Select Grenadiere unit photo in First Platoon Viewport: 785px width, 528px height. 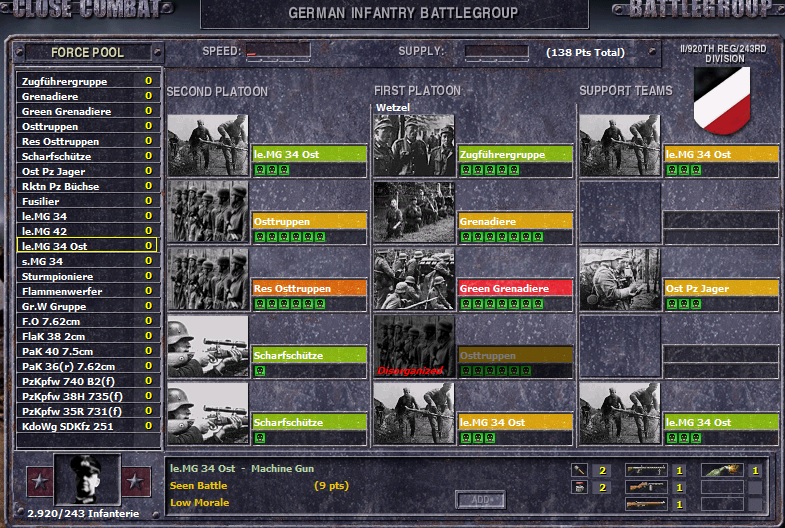point(414,212)
